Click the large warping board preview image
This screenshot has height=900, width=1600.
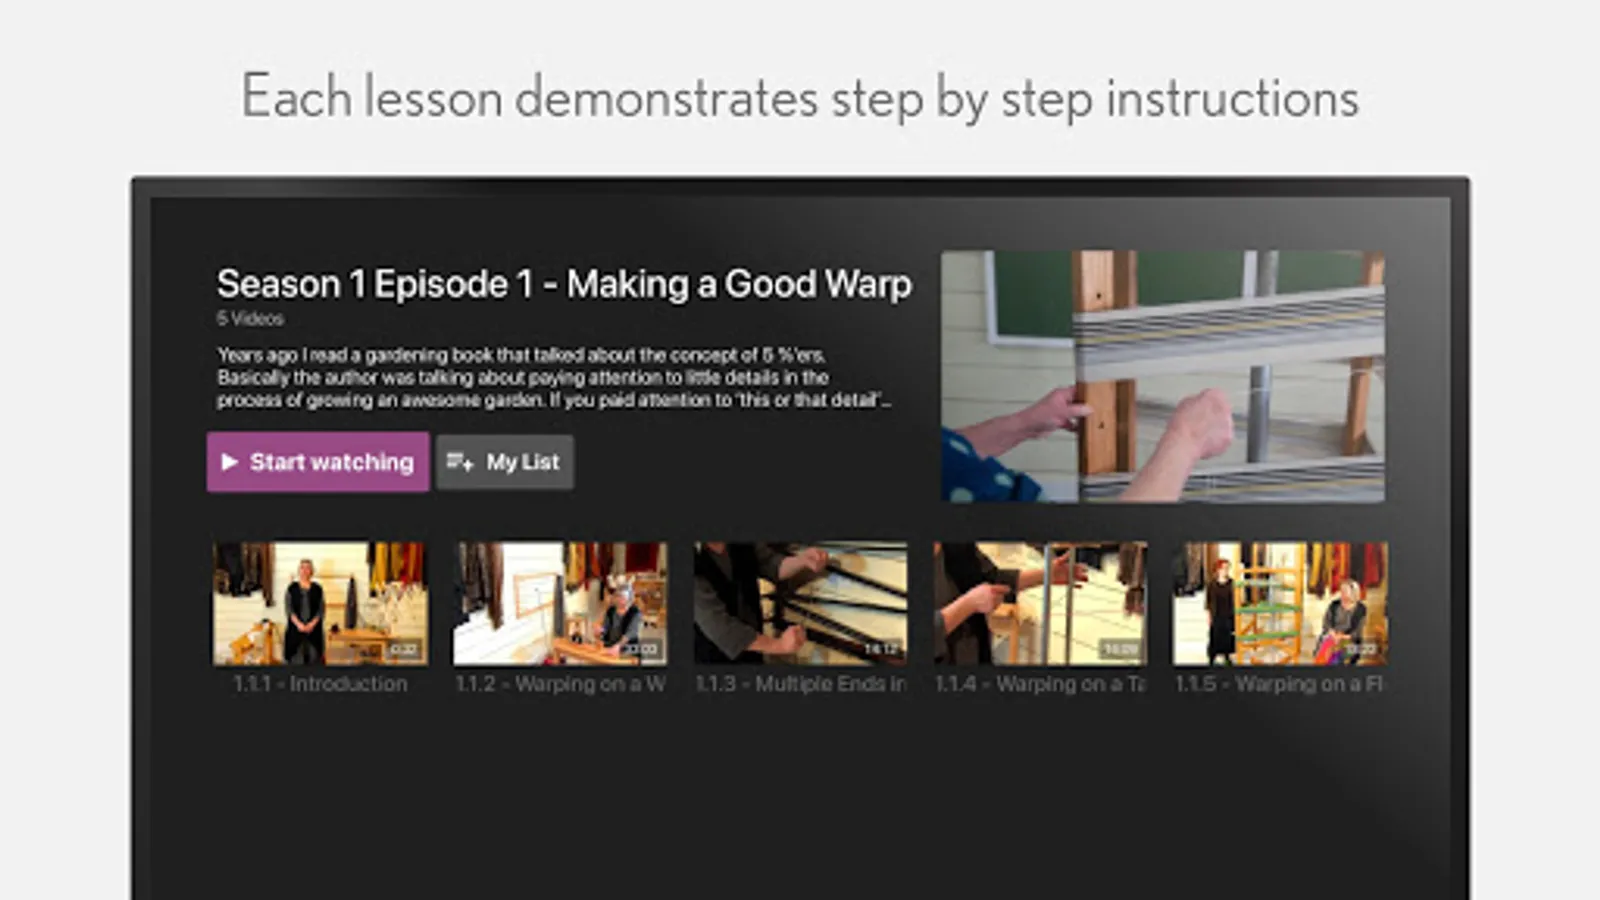(x=1163, y=376)
